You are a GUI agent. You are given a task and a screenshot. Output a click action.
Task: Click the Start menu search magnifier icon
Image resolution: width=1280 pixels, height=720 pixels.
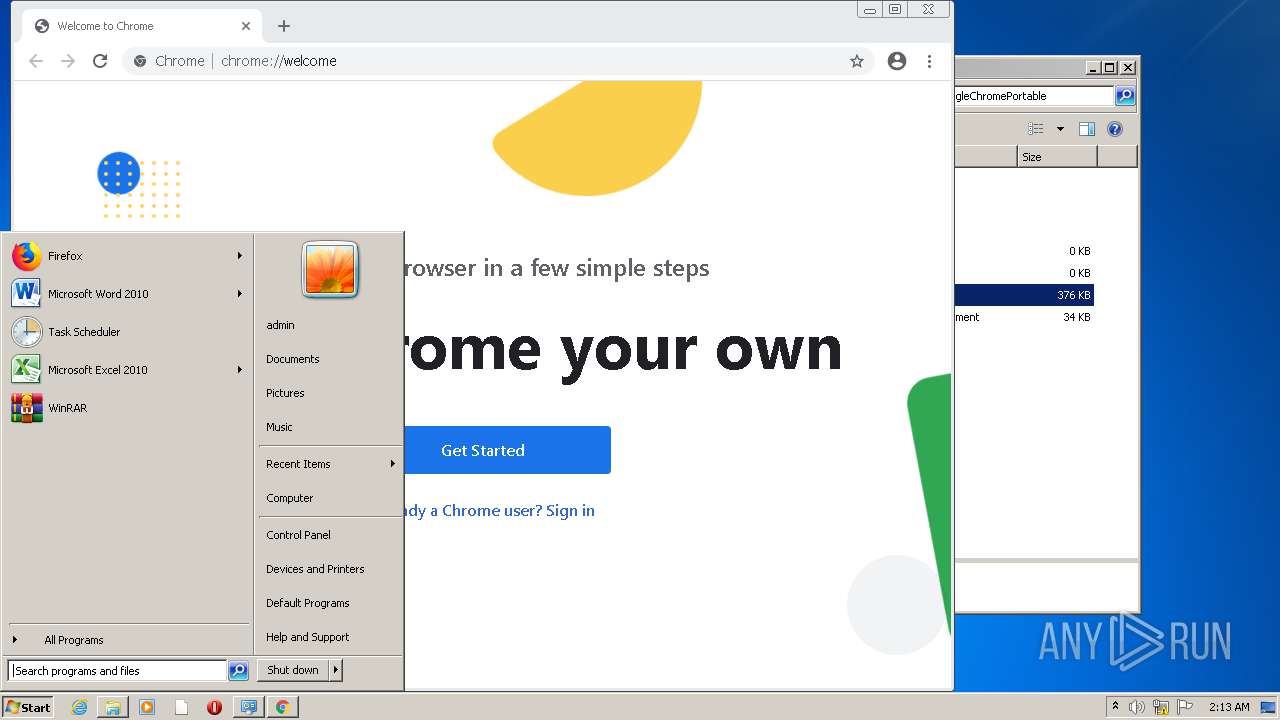pyautogui.click(x=238, y=671)
